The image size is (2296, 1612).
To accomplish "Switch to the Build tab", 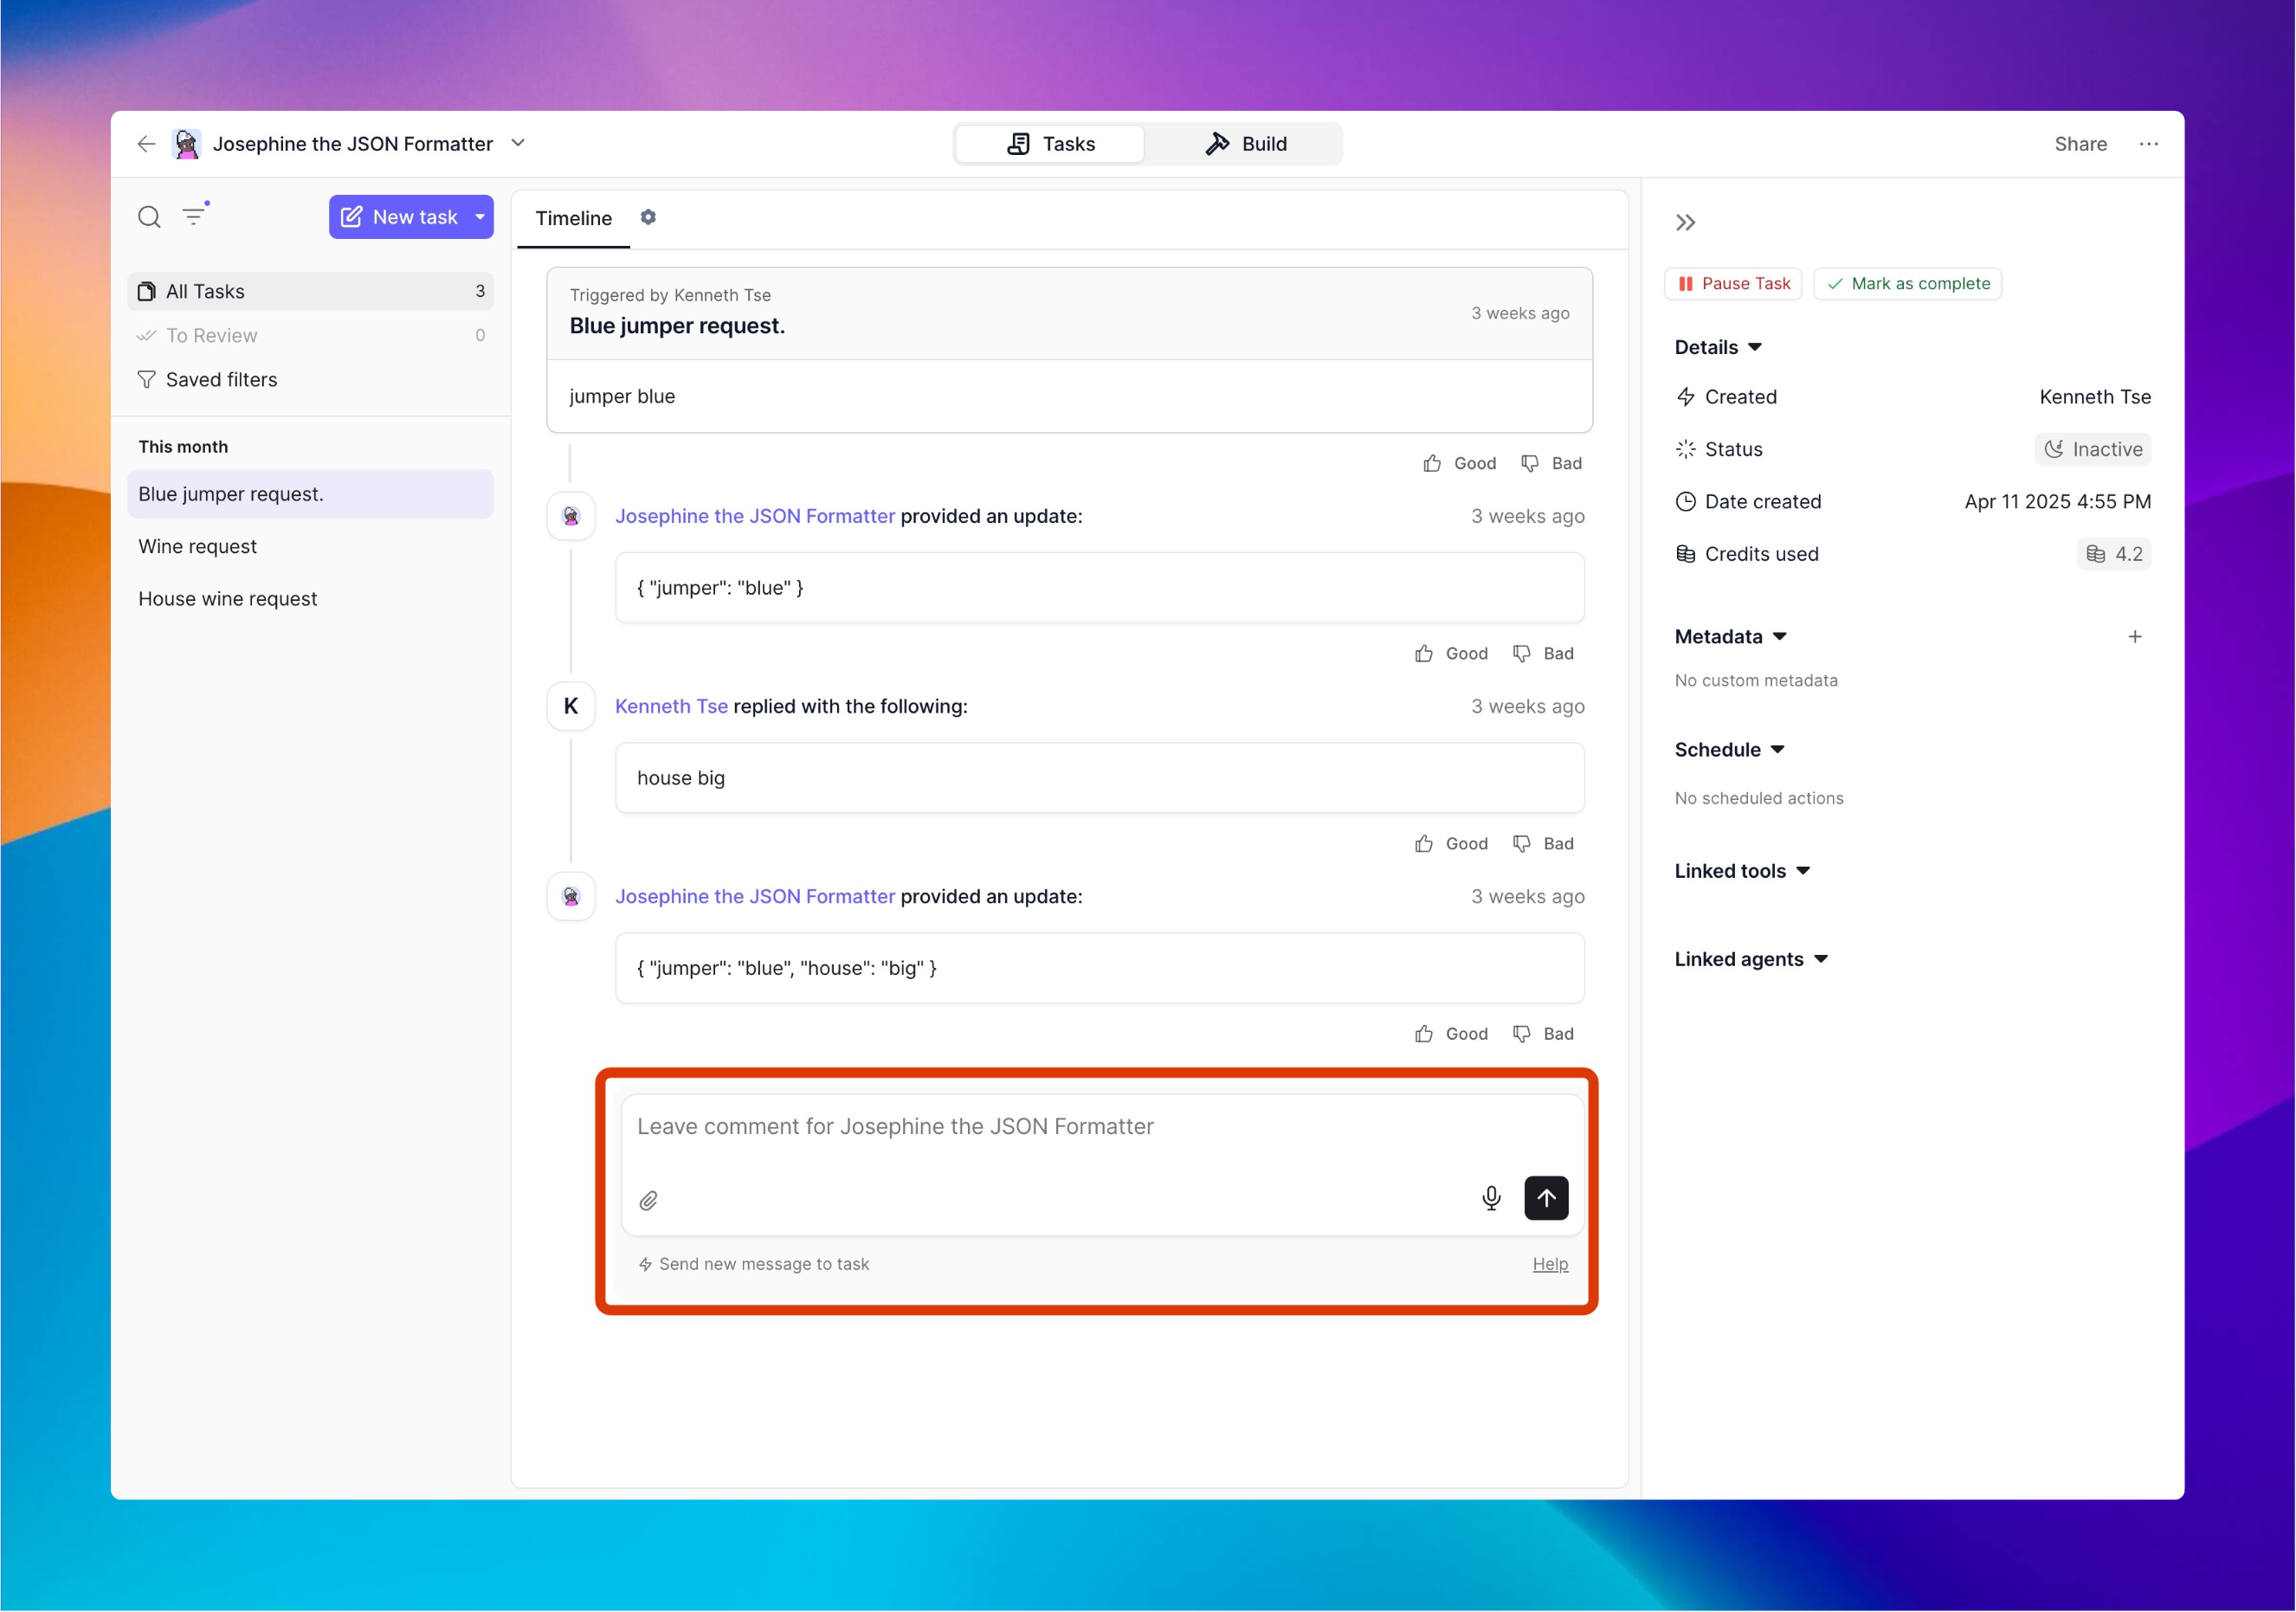I will 1245,144.
